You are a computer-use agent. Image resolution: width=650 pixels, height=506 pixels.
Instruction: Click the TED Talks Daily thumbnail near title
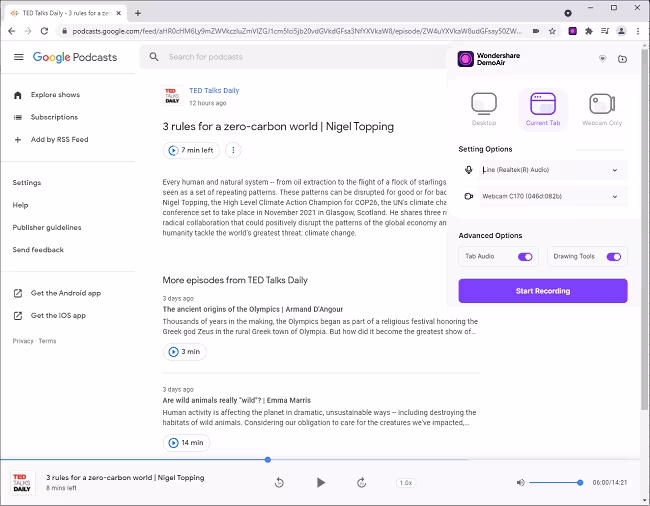coord(172,96)
